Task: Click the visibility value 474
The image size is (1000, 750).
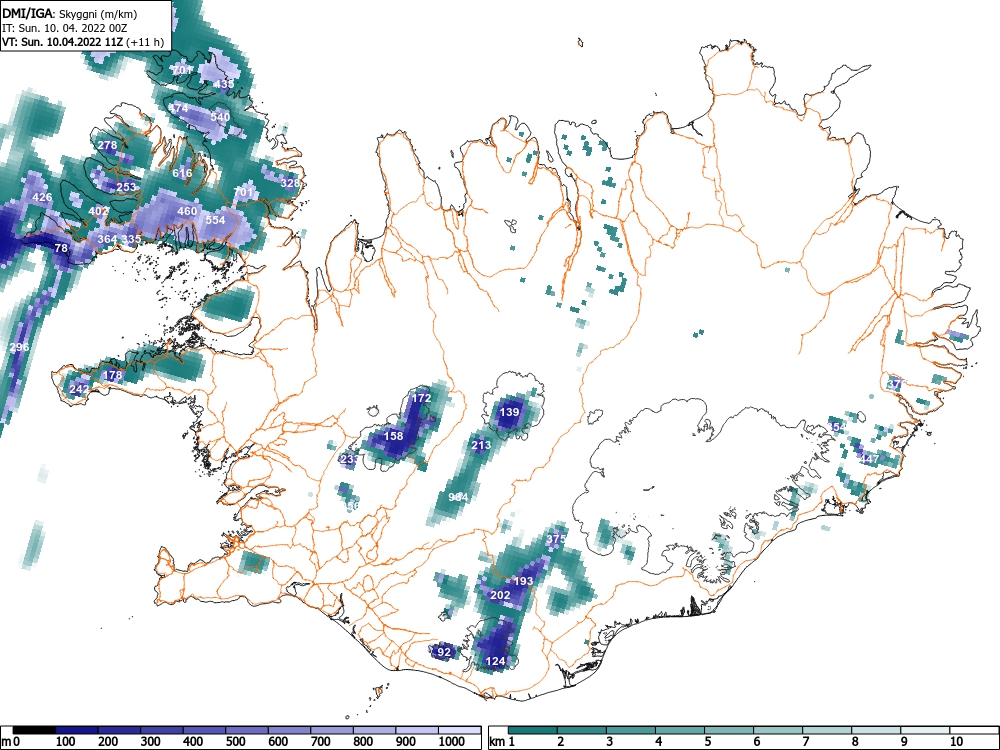Action: pos(178,108)
